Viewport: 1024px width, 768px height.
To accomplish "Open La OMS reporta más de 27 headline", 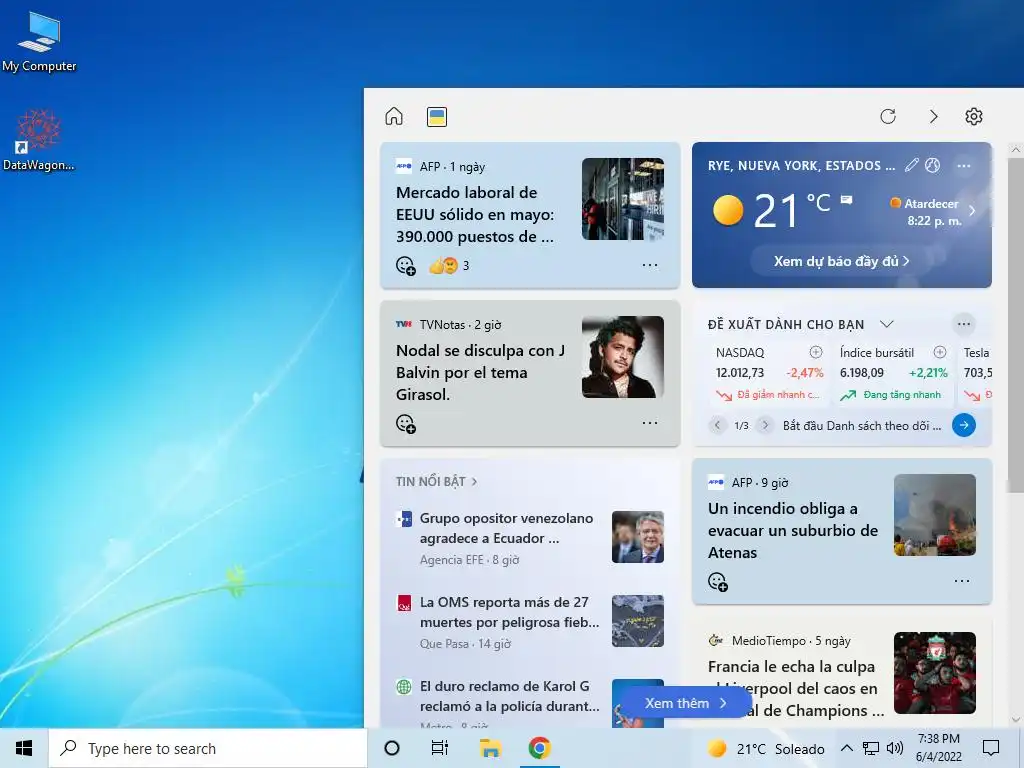I will [509, 612].
